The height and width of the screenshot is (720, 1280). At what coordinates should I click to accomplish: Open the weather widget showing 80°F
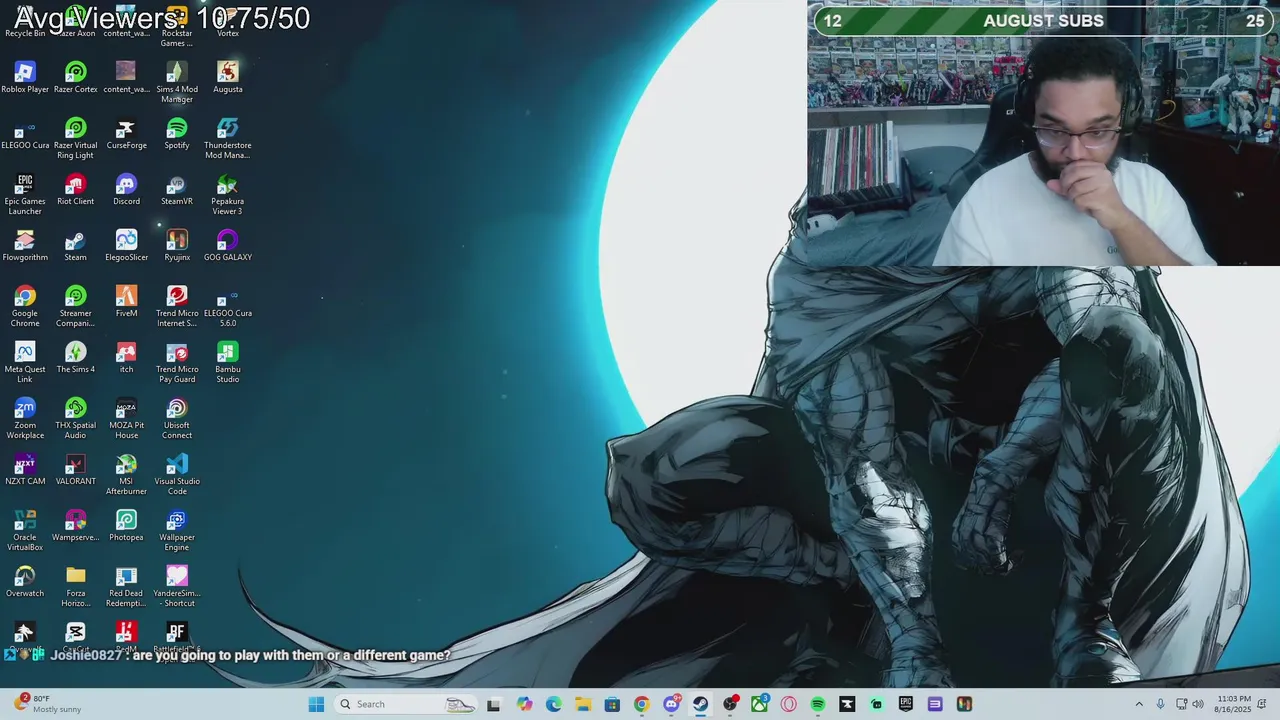point(47,704)
